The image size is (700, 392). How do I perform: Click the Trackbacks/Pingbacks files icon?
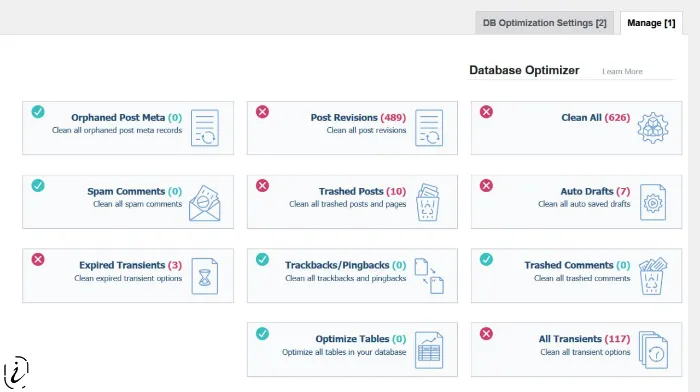429,276
